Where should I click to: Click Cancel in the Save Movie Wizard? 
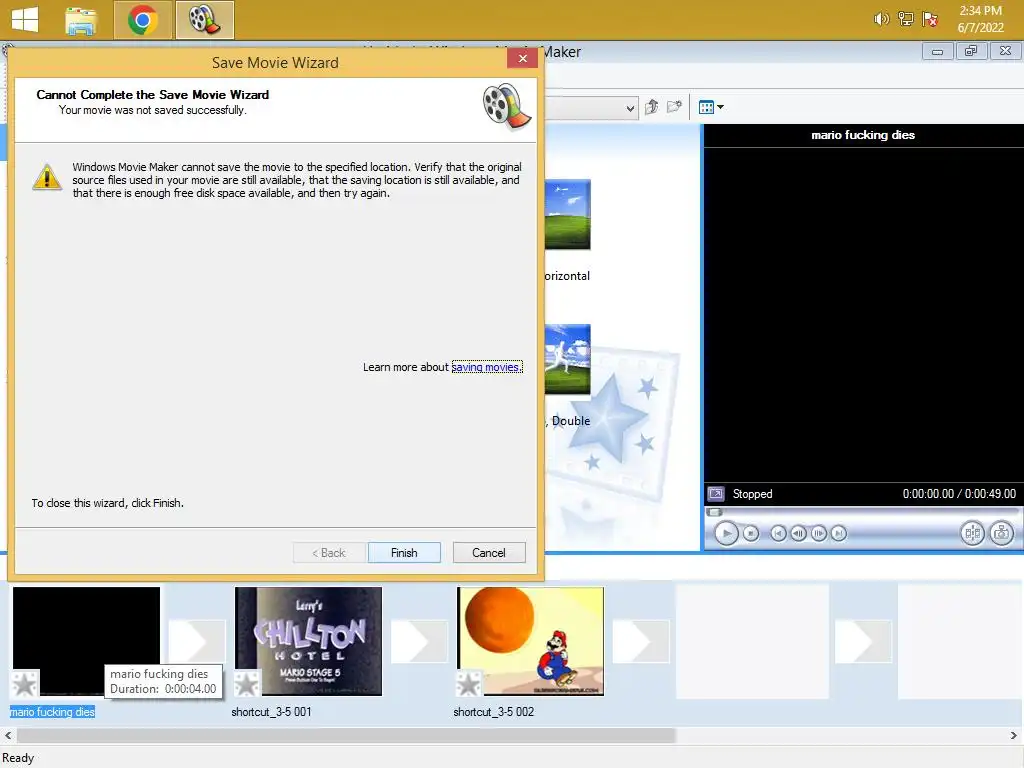(488, 552)
